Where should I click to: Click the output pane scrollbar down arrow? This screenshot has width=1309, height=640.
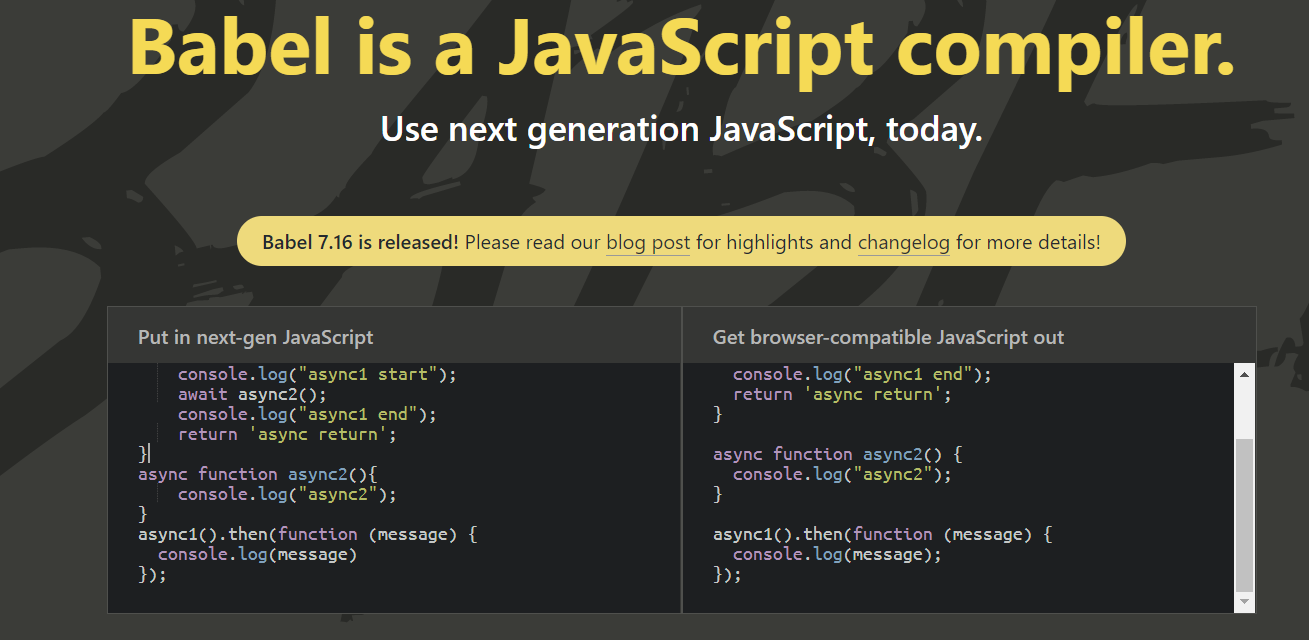click(x=1244, y=602)
